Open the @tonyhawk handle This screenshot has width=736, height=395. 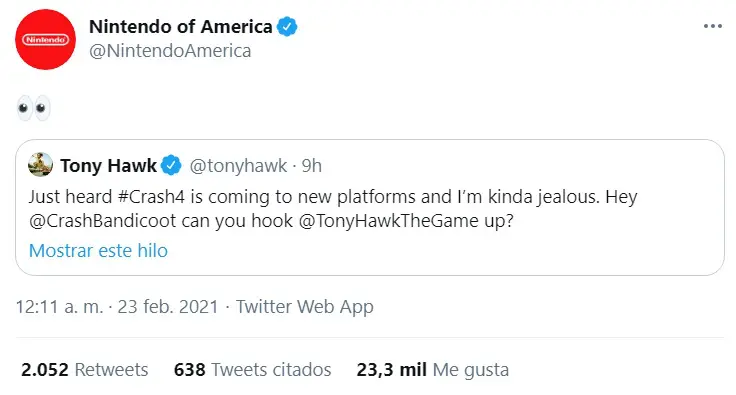point(238,166)
